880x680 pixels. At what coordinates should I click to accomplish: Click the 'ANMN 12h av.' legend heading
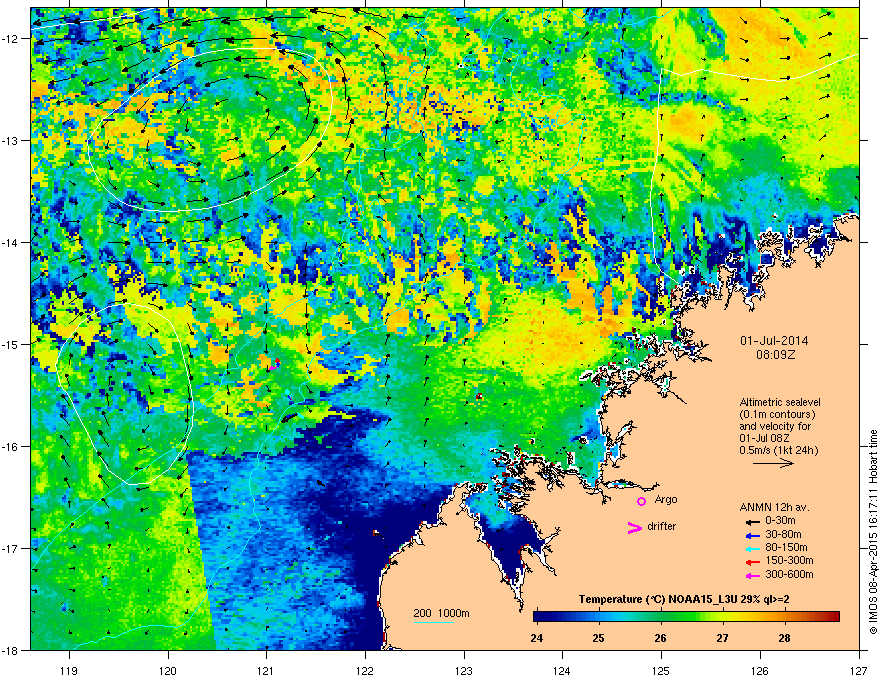(774, 507)
